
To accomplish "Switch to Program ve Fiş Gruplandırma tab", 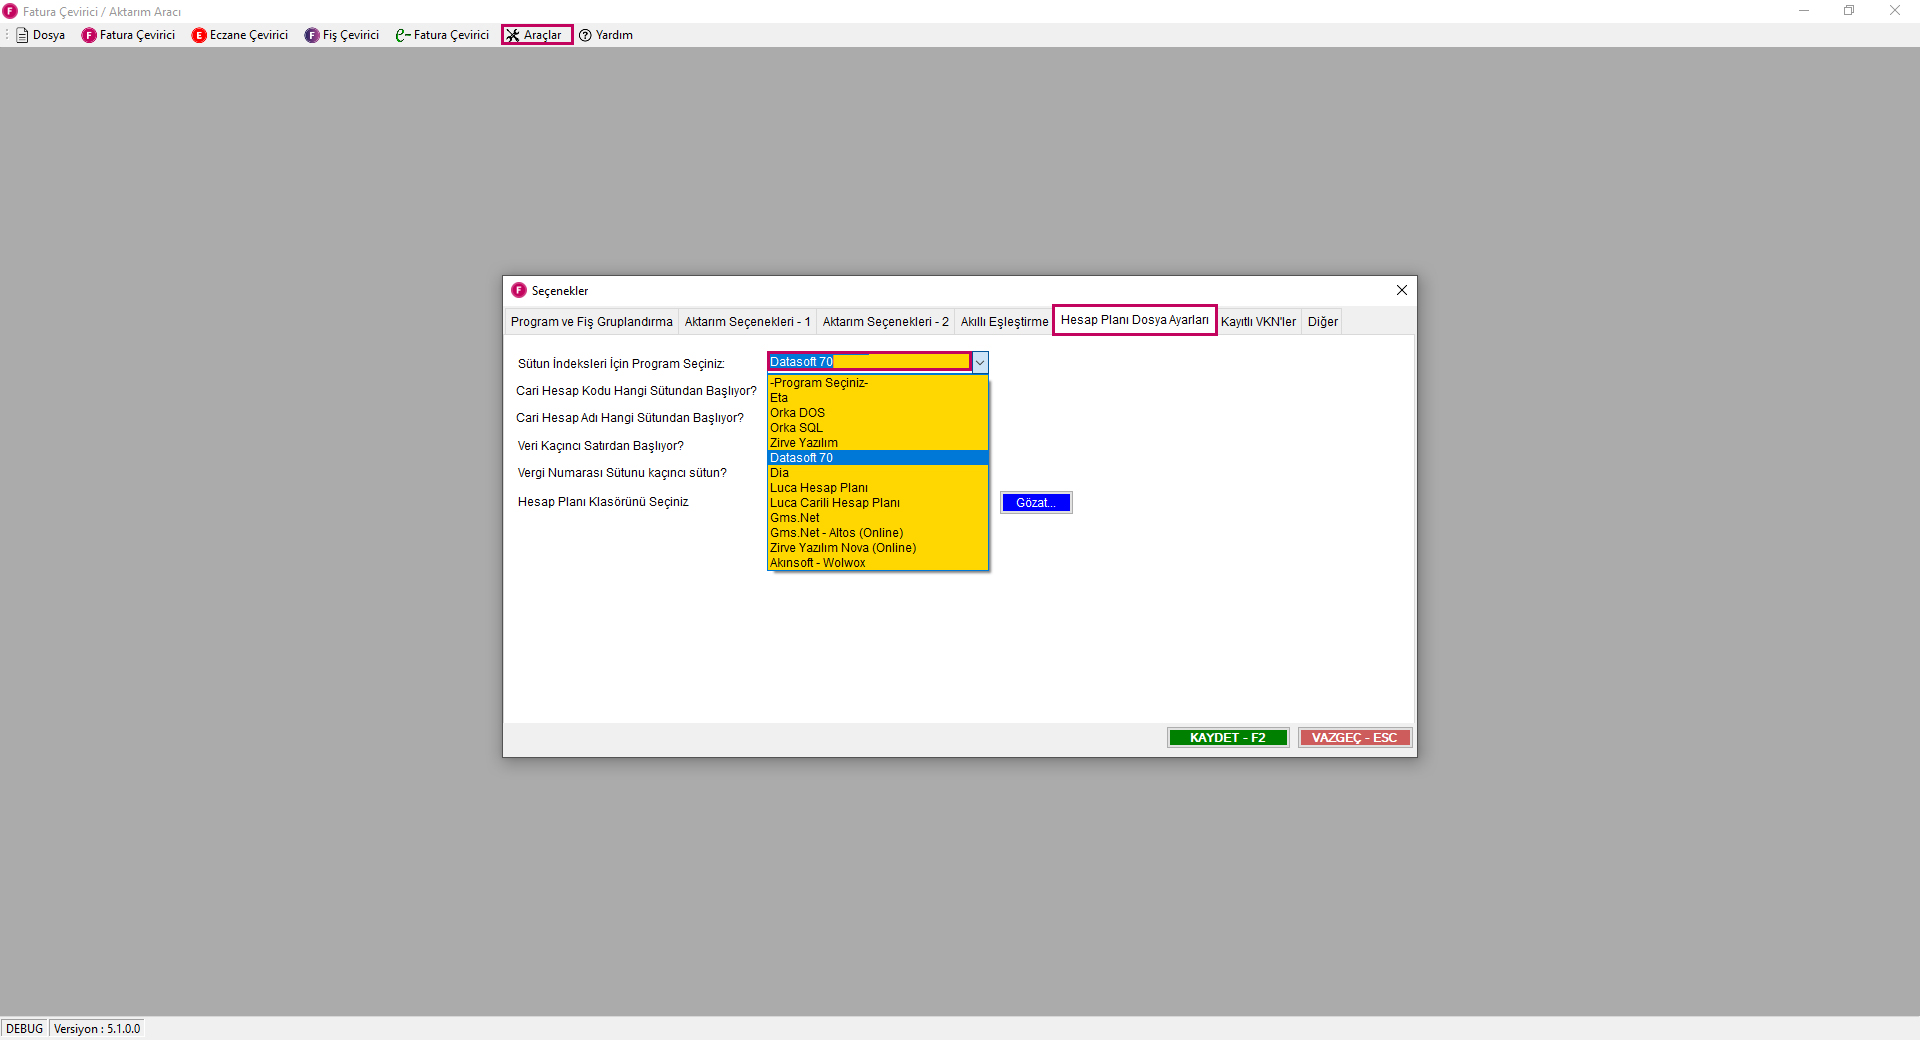I will tap(591, 322).
